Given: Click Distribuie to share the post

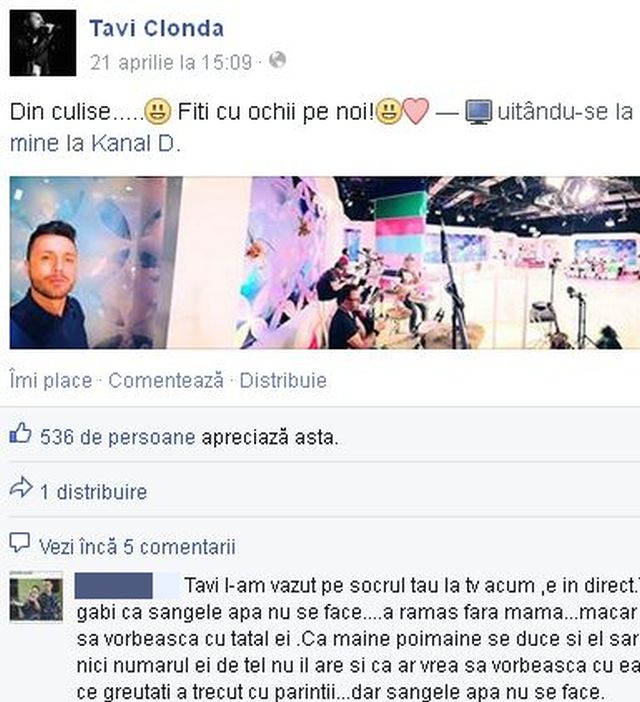Looking at the screenshot, I should coord(283,381).
